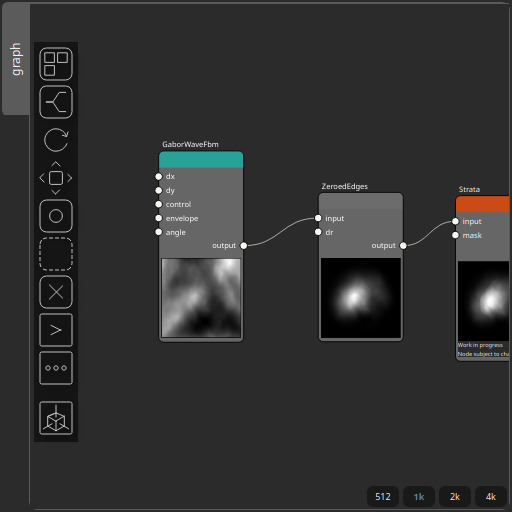Screen dimensions: 512x512
Task: Switch resolution to 4k
Action: (491, 497)
